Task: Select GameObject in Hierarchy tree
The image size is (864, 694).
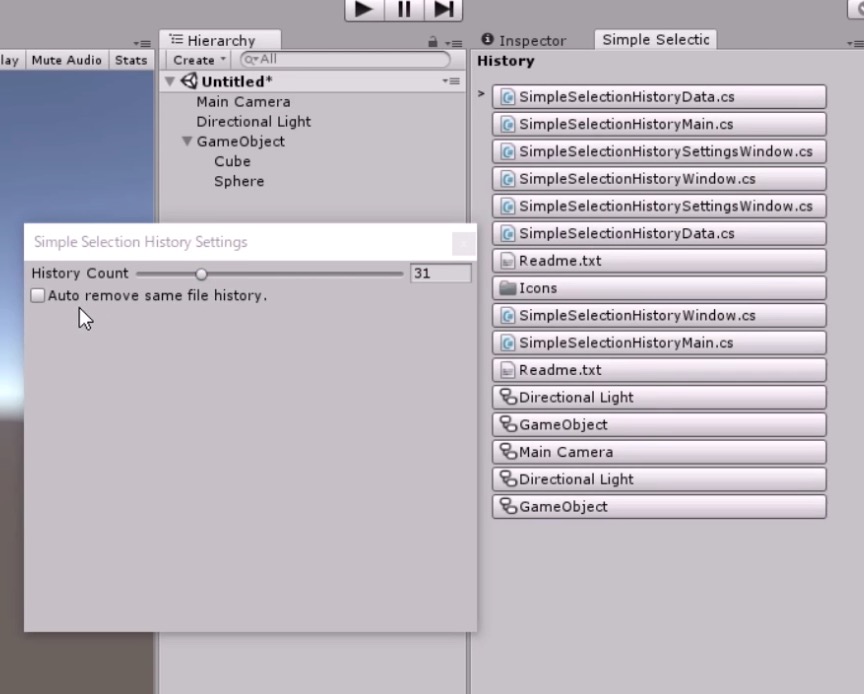Action: (x=240, y=142)
